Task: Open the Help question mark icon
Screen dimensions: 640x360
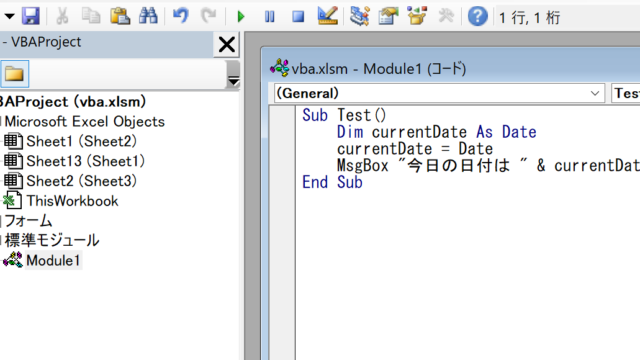Action: tap(477, 17)
